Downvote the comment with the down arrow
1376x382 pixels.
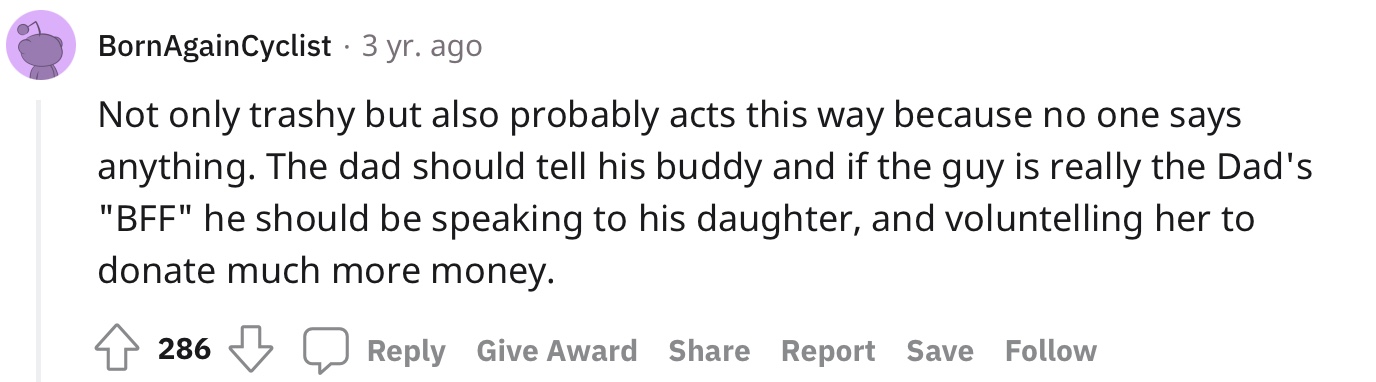tap(250, 350)
